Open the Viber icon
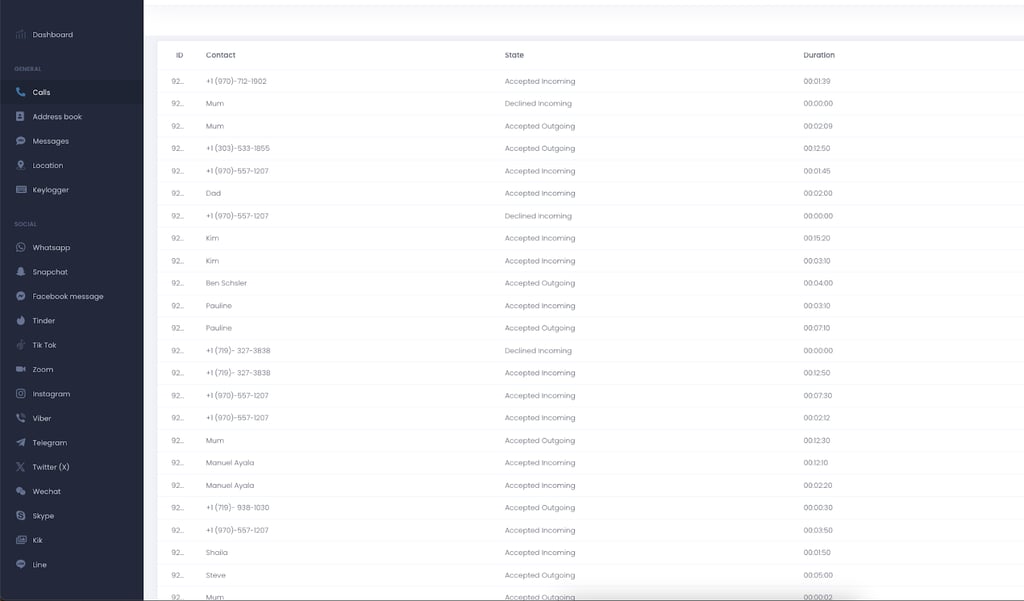Screen dimensions: 1024x601 [21, 418]
